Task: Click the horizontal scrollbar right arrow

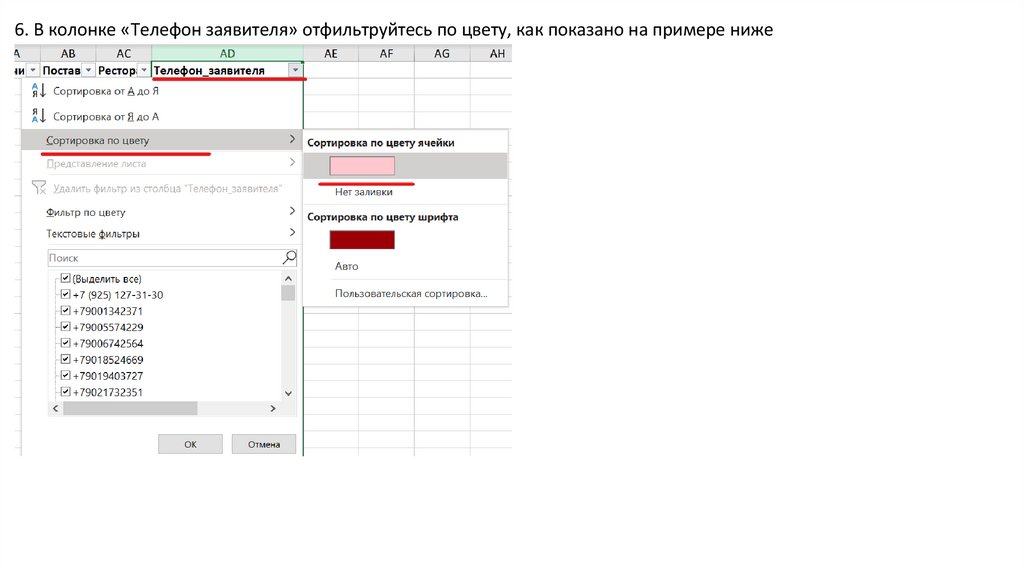Action: tap(273, 408)
